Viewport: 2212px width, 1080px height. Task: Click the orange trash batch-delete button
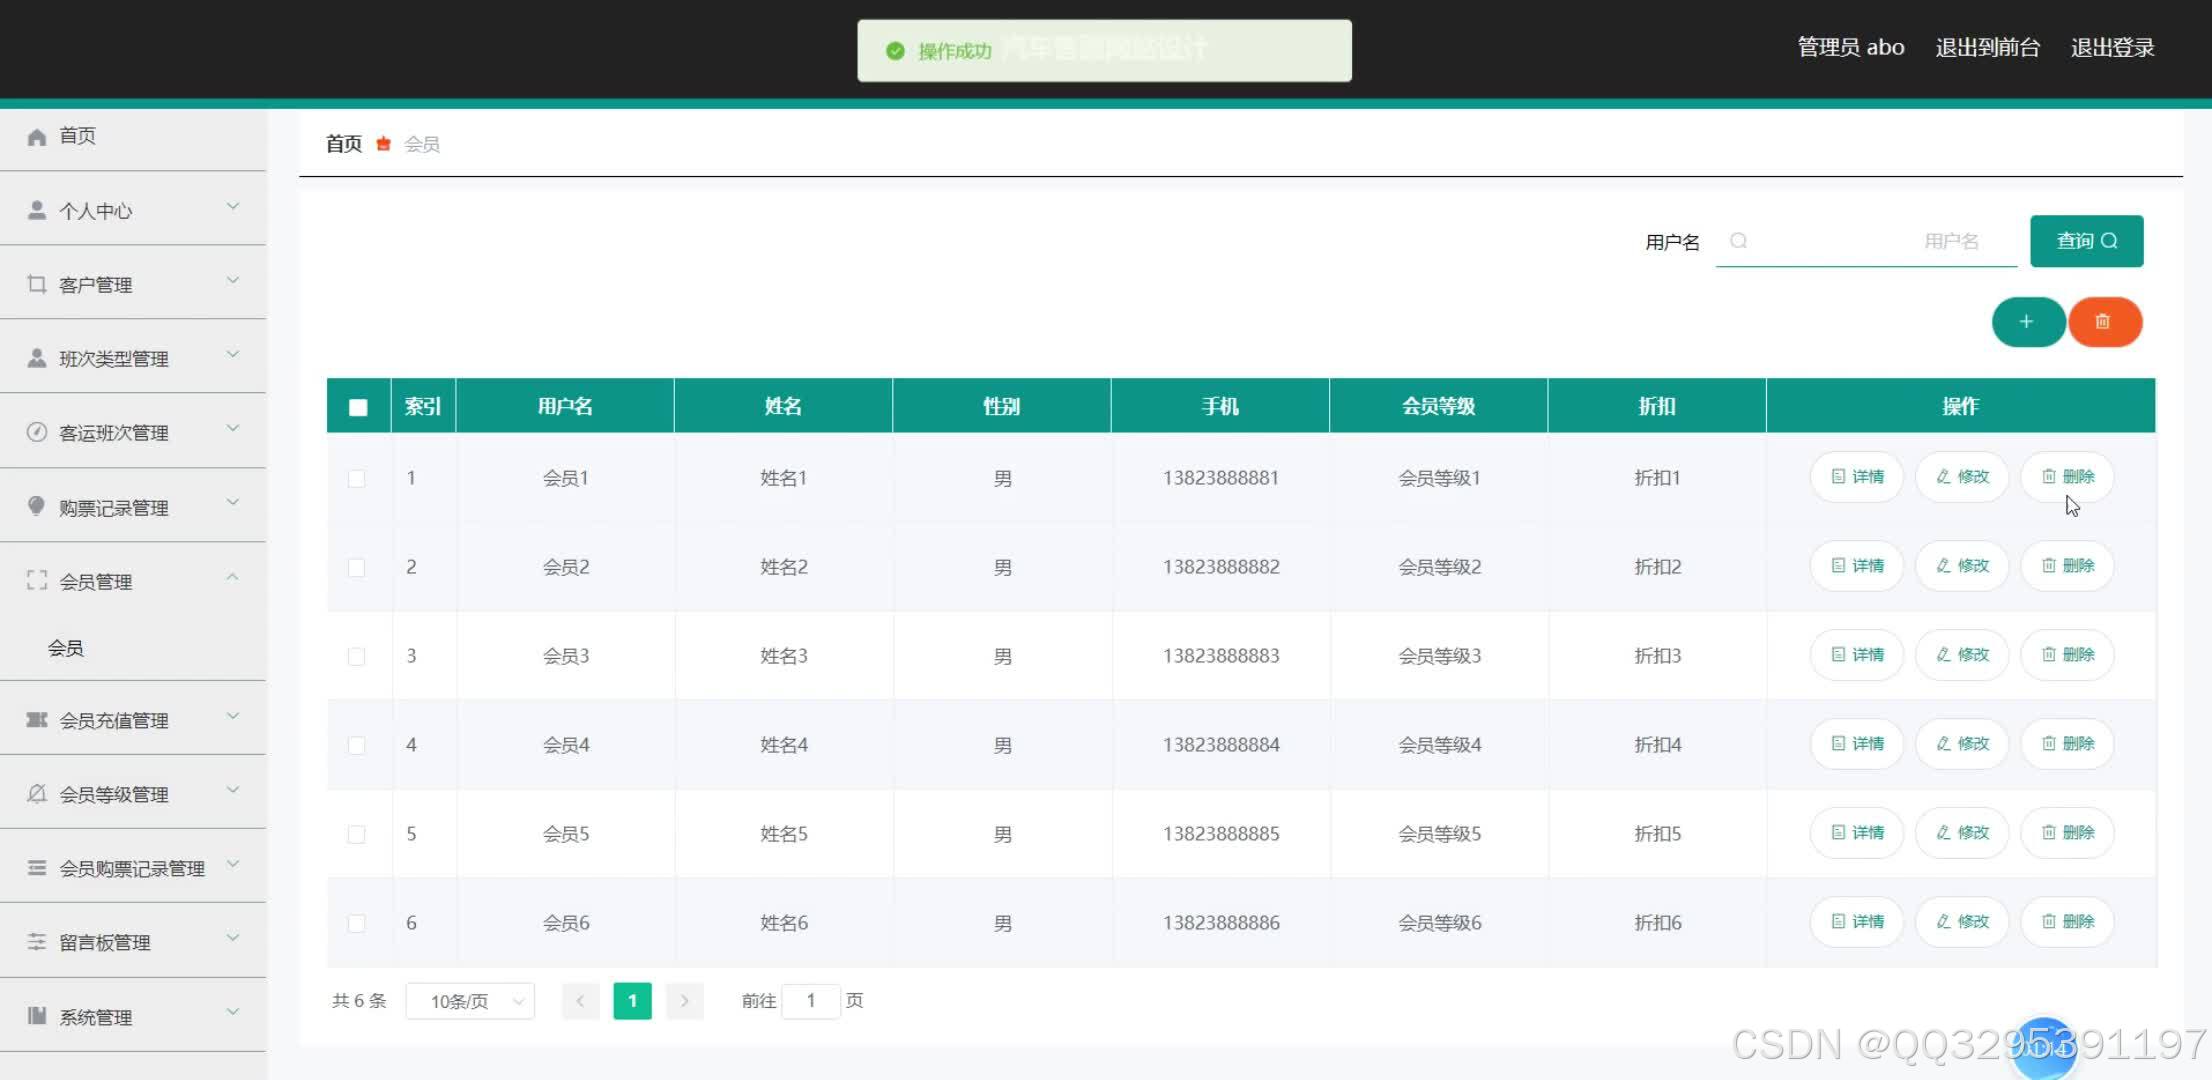point(2104,322)
